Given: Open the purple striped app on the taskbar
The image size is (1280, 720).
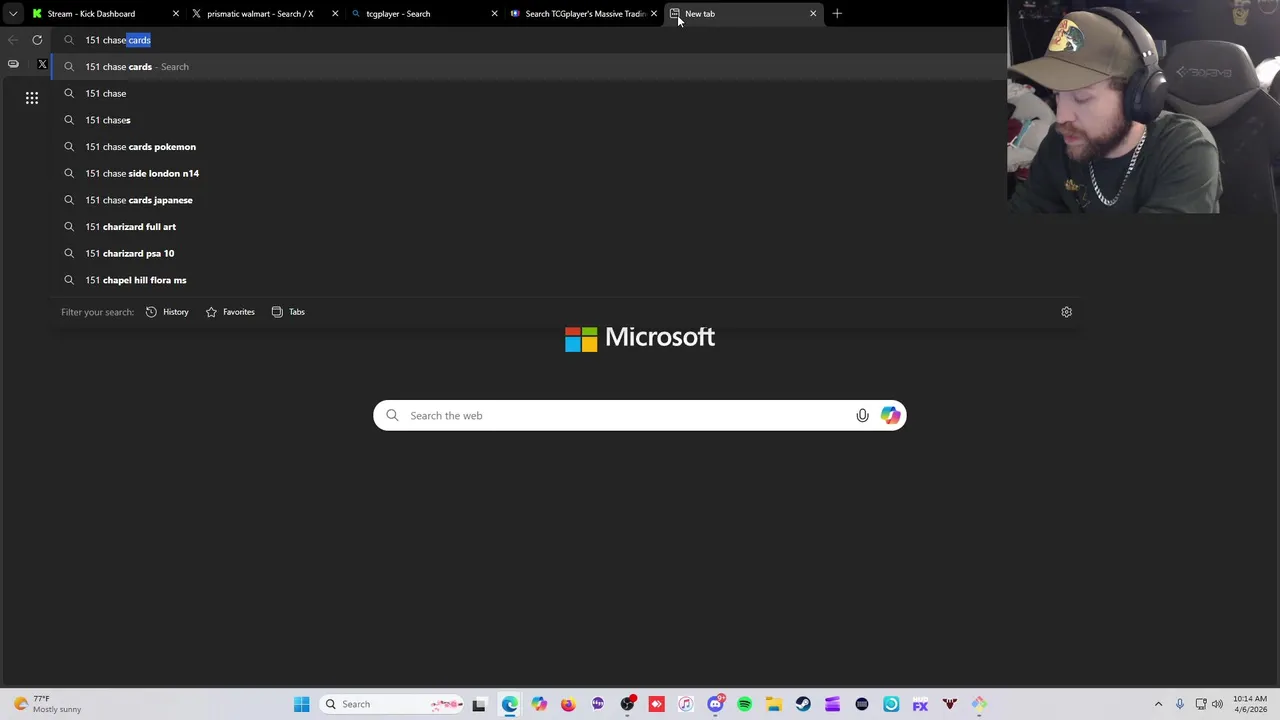Looking at the screenshot, I should click(832, 704).
